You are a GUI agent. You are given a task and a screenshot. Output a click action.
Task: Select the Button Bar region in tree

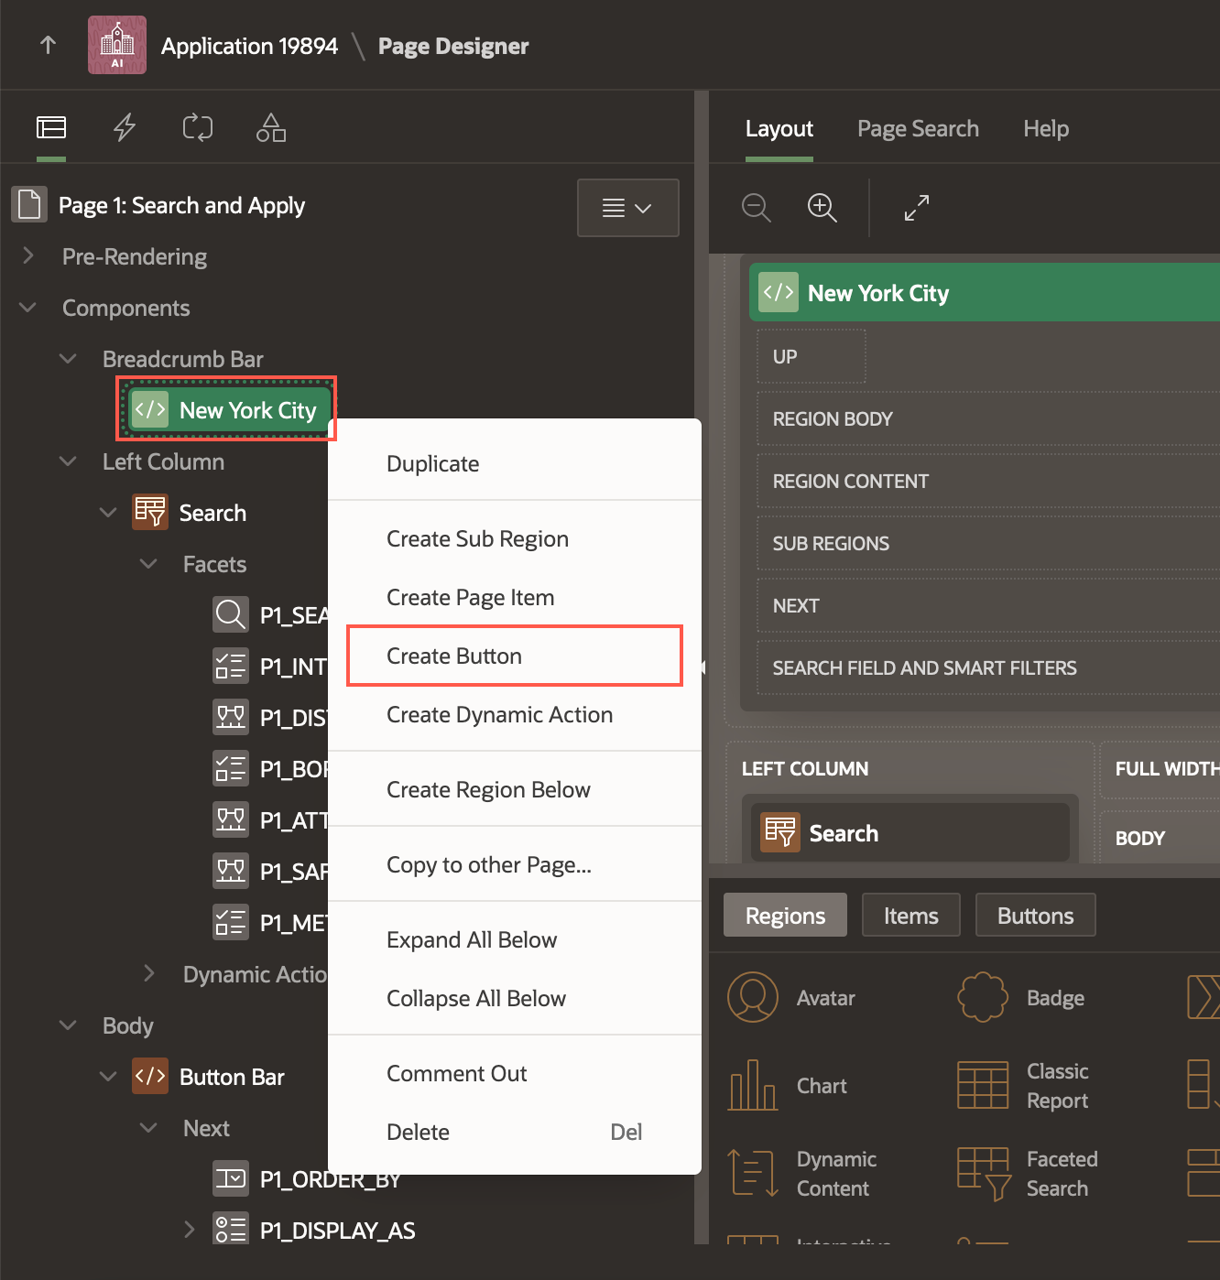[x=231, y=1077]
